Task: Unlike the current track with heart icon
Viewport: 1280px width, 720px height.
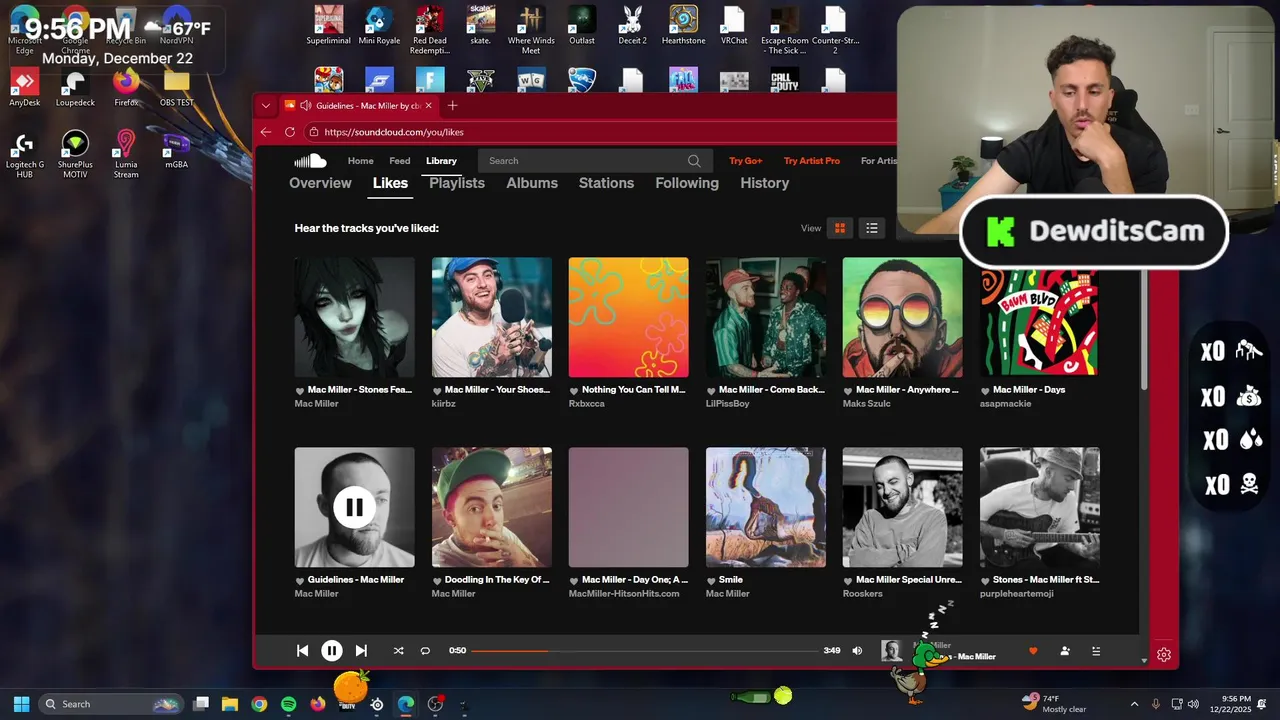Action: 1033,651
